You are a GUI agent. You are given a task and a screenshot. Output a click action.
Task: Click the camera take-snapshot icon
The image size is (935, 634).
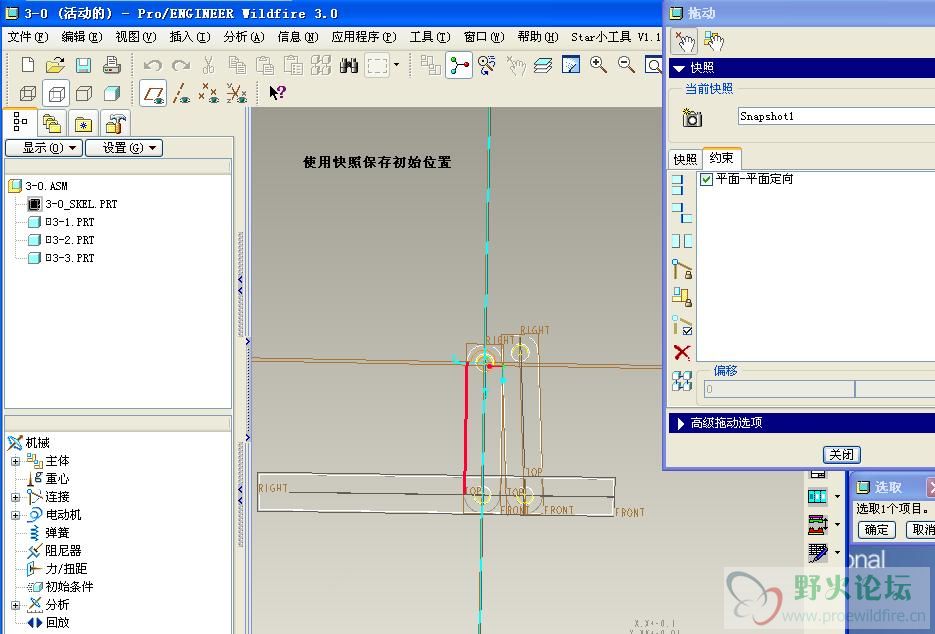(x=692, y=117)
